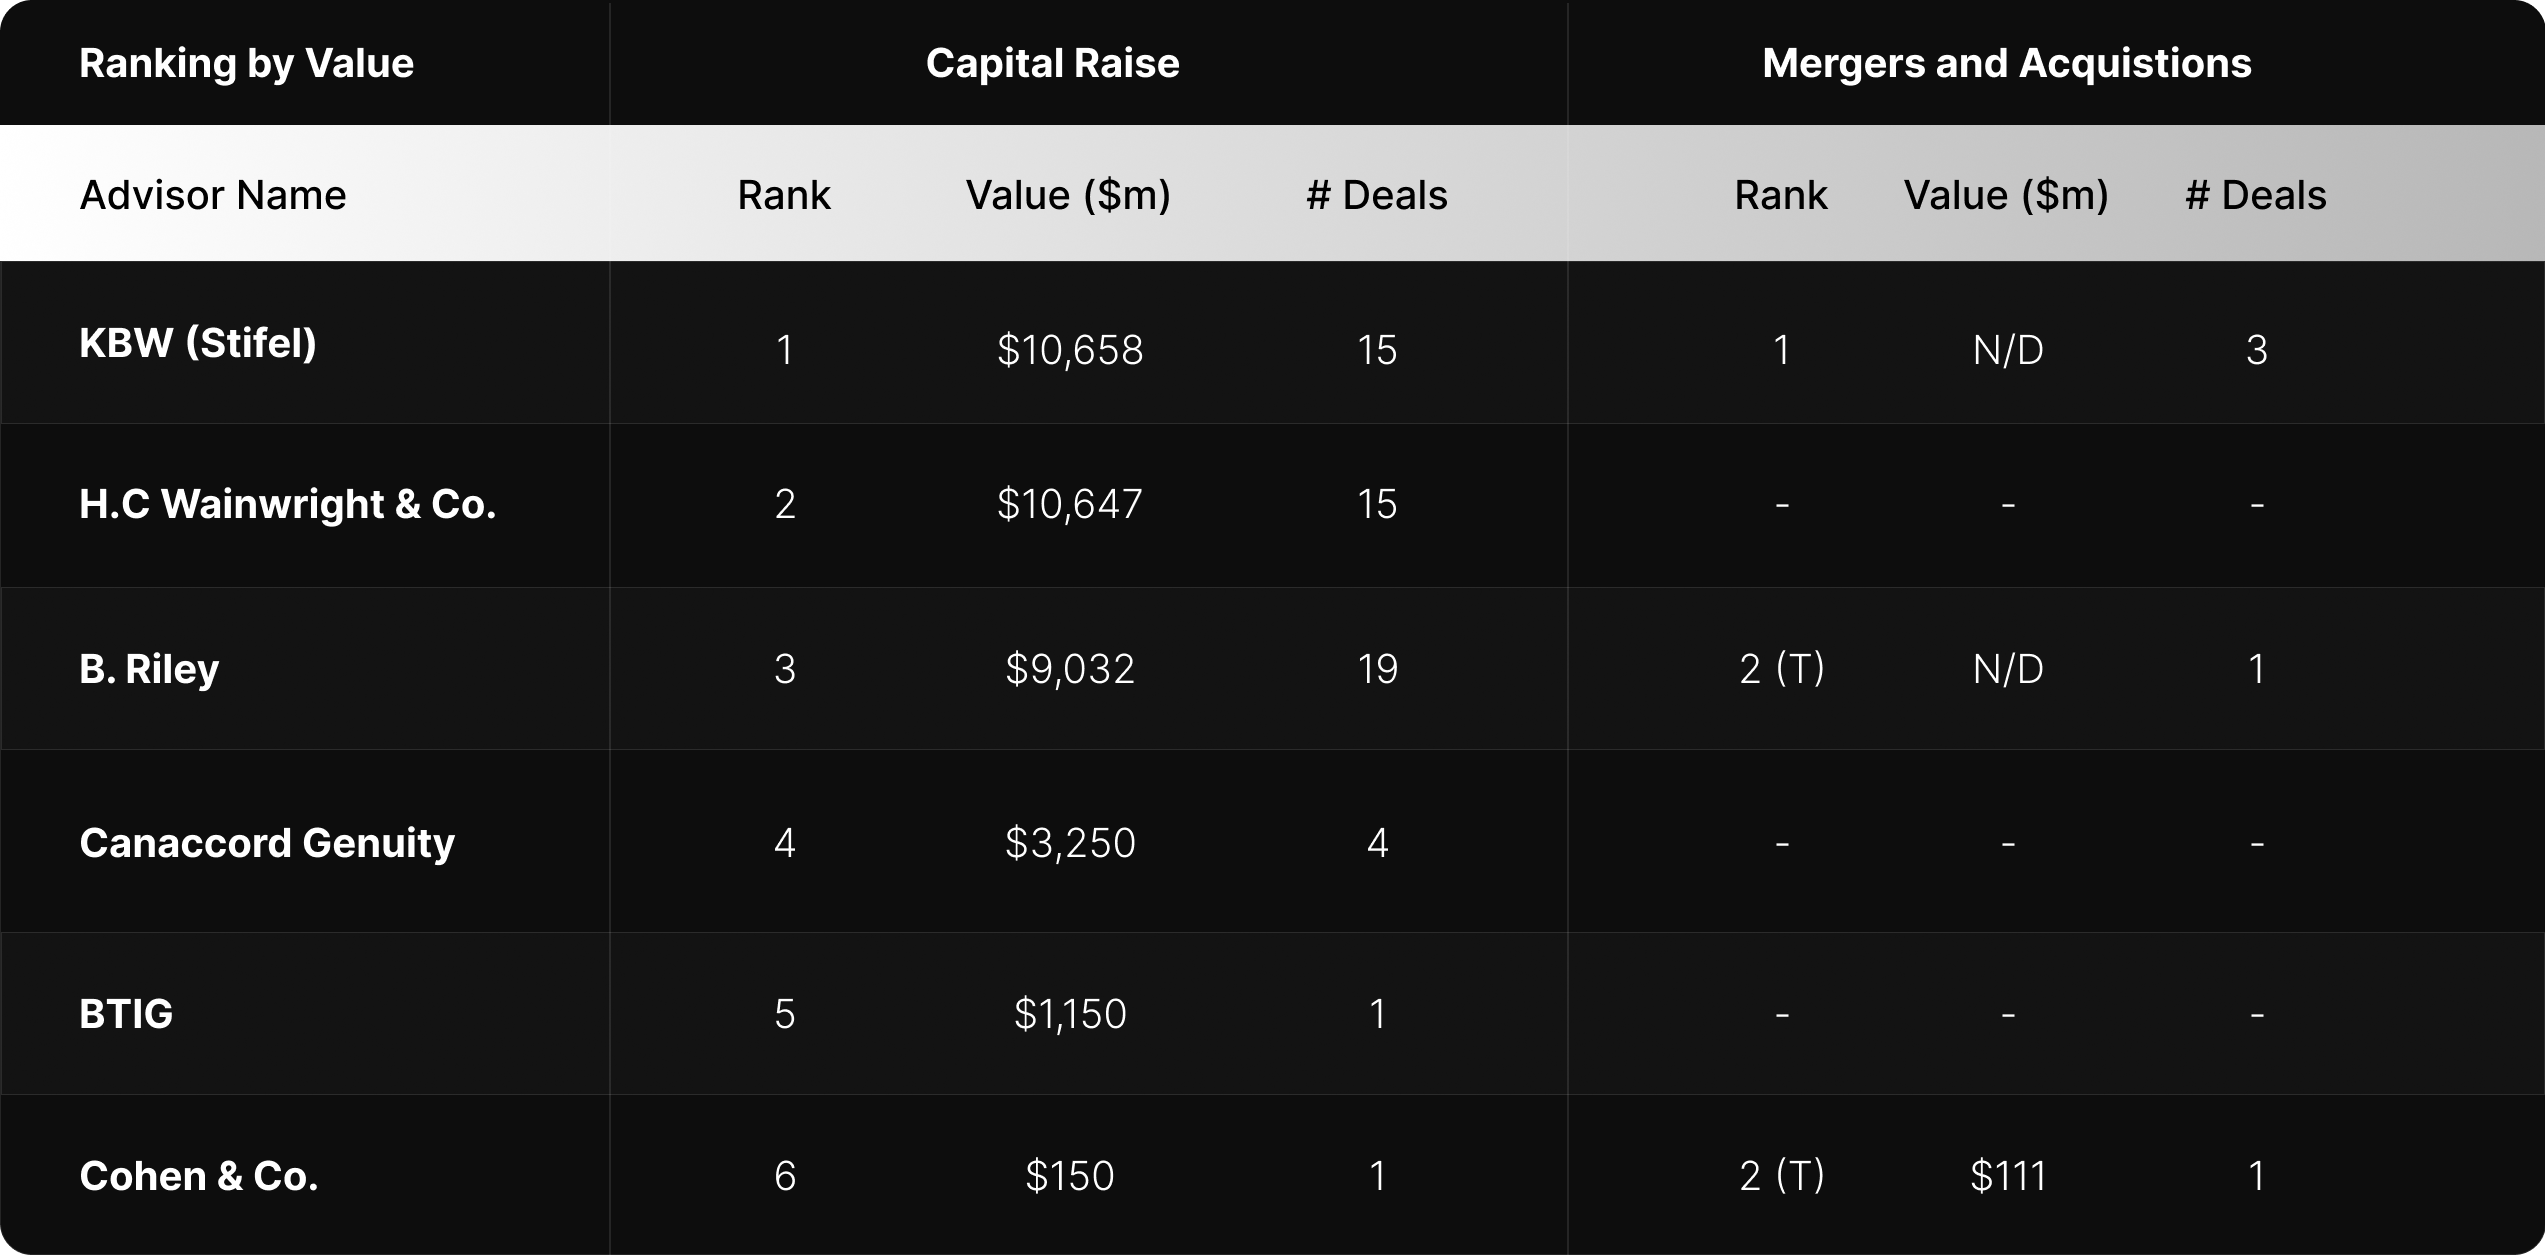Screen dimensions: 2545x1255
Task: Select the $10,658 value cell
Action: [x=1069, y=350]
